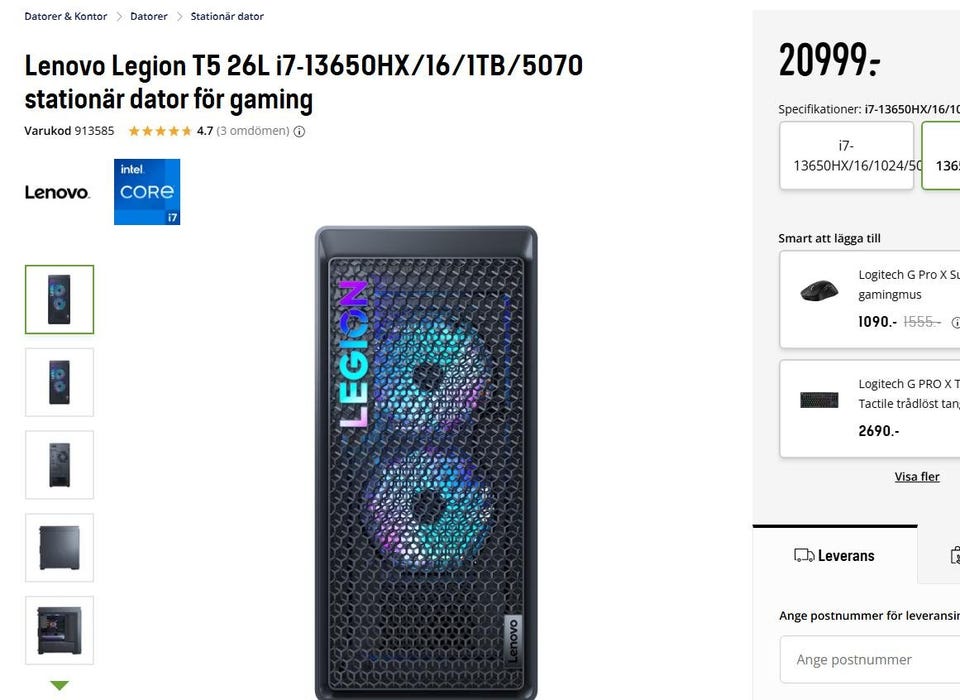Click the Logitech G Pro X mouse image
Image resolution: width=960 pixels, height=700 pixels.
click(819, 290)
